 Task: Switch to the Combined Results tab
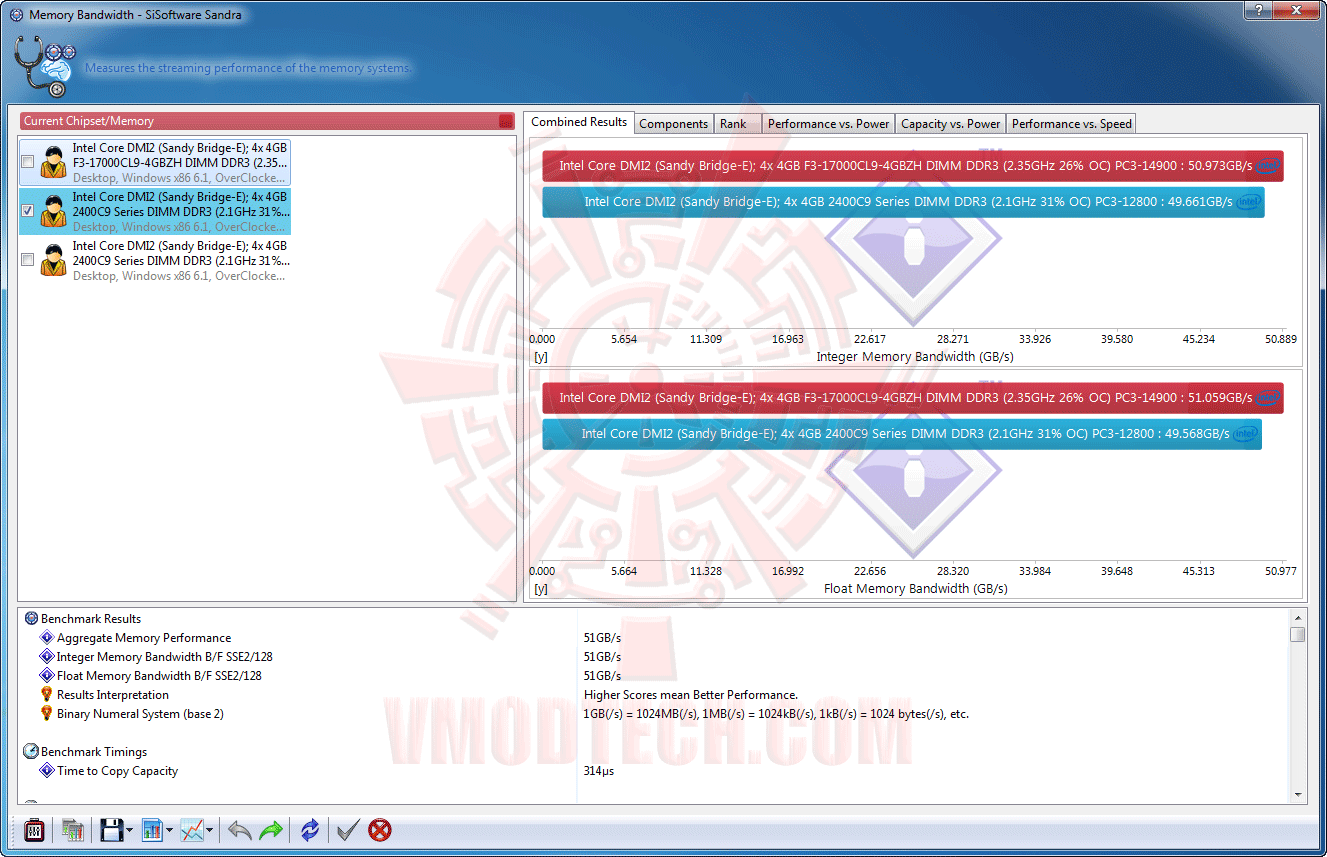pyautogui.click(x=579, y=122)
